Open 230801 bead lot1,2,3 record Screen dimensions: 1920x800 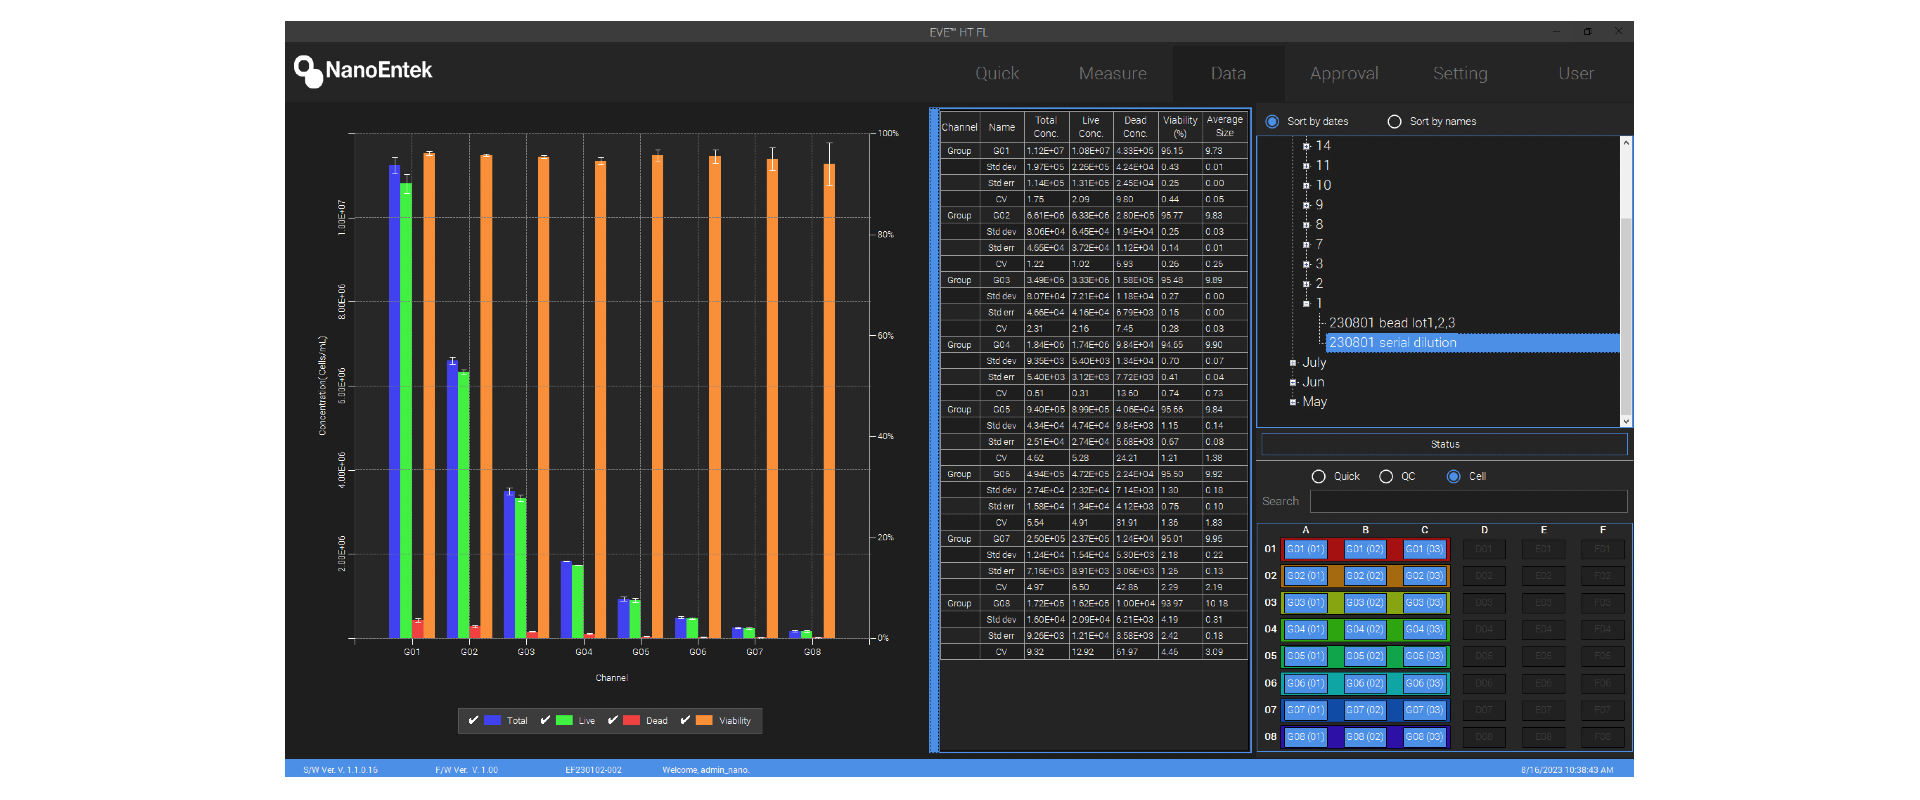tap(1391, 323)
